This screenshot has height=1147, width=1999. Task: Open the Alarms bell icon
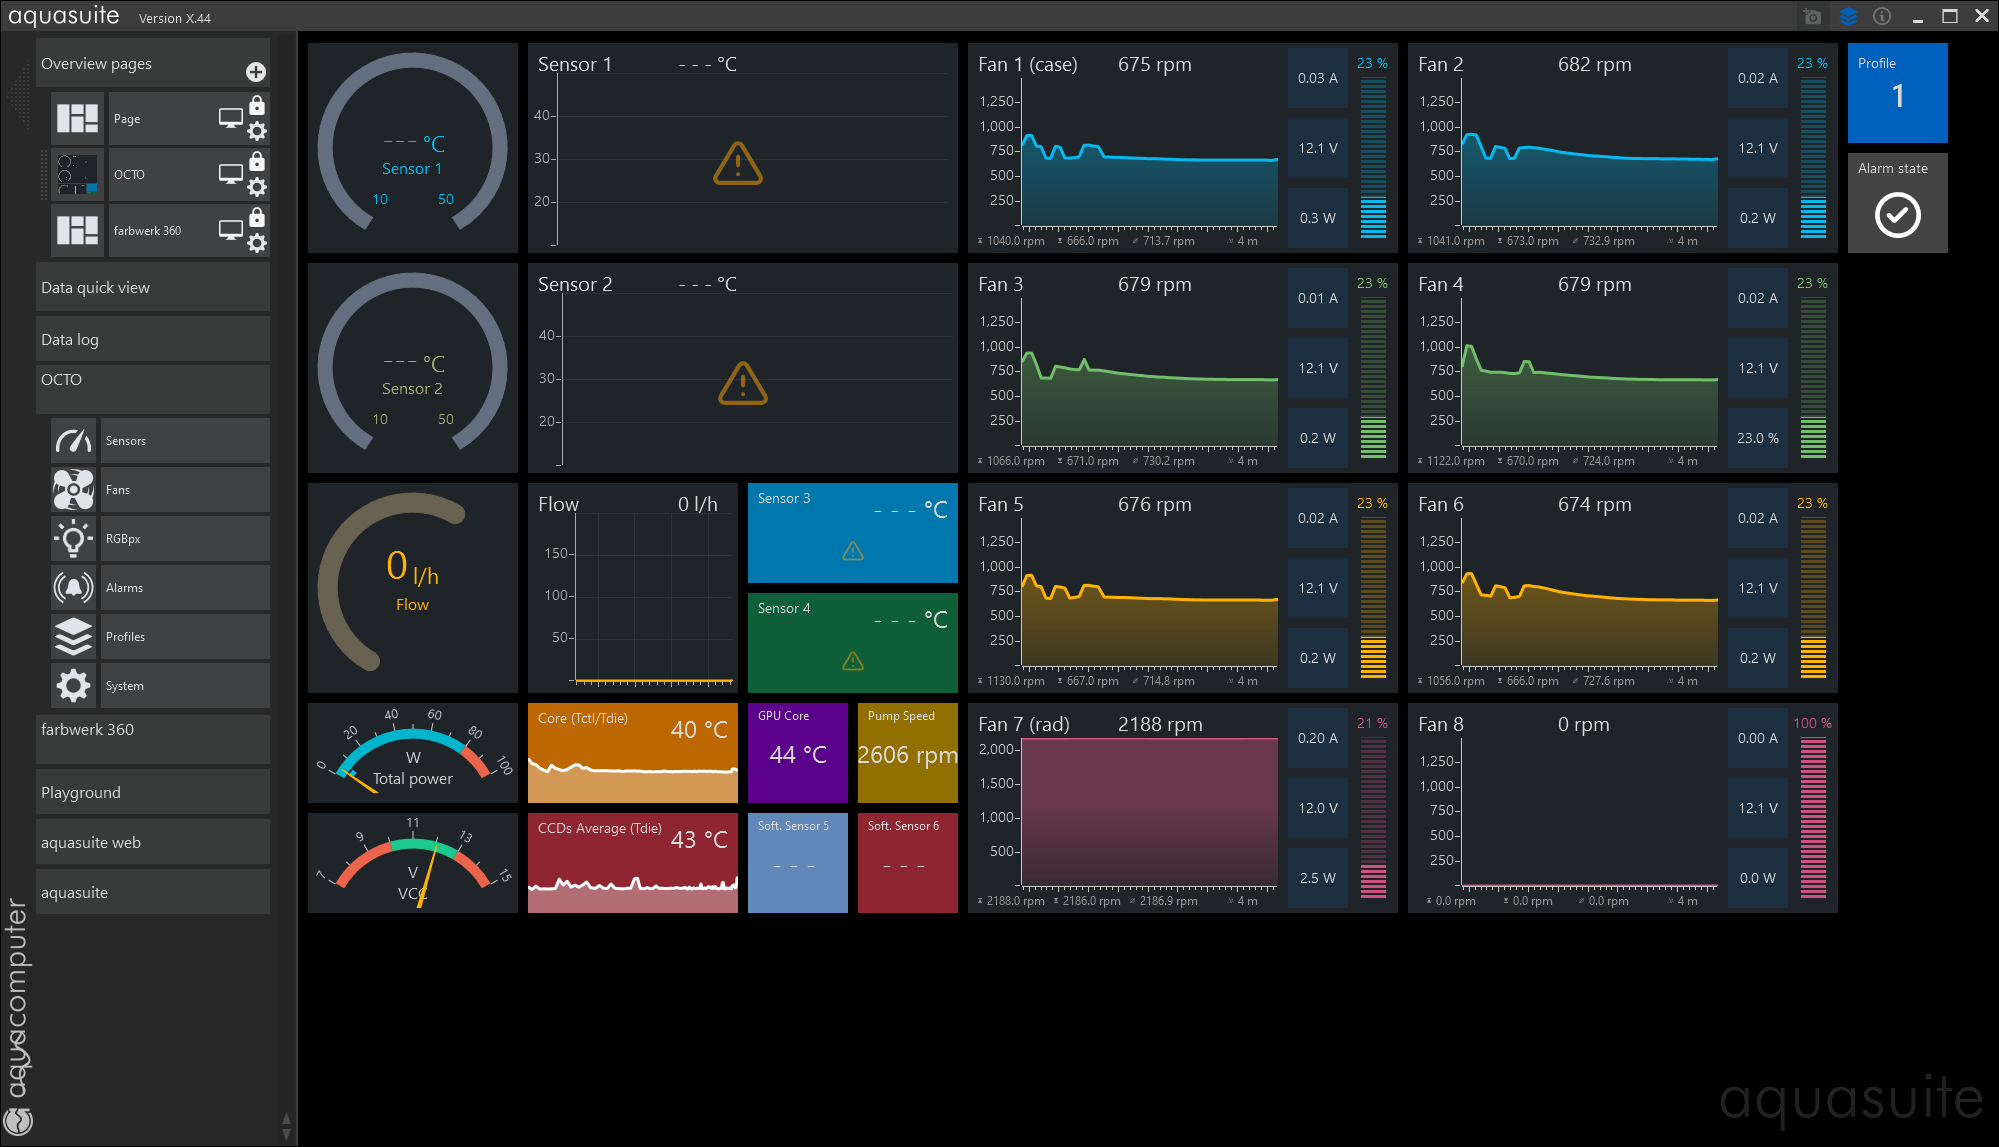click(74, 588)
